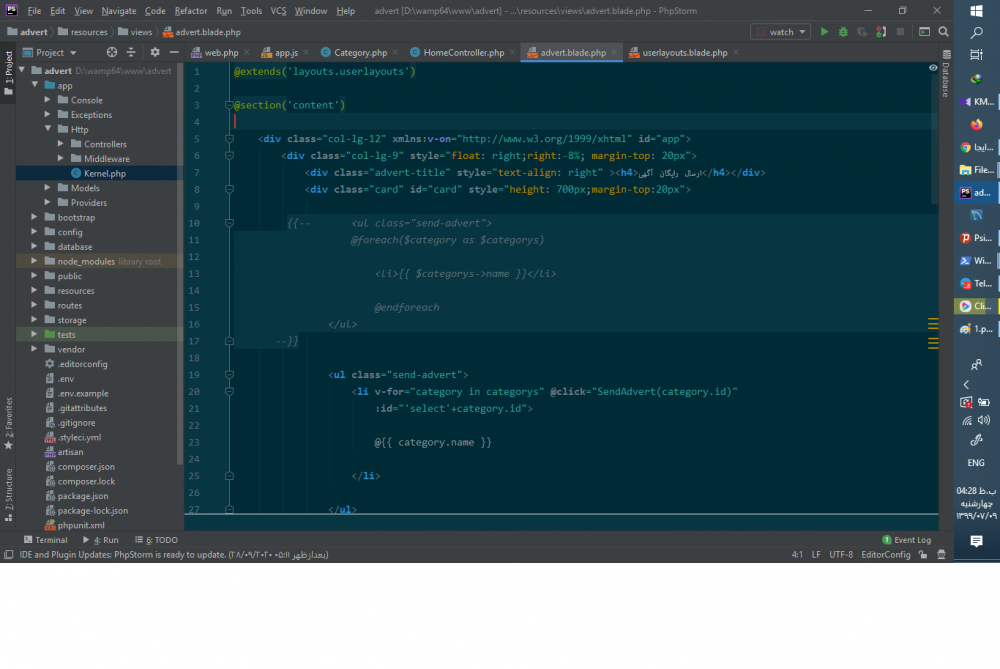The width and height of the screenshot is (1000, 669).
Task: Open the VCS menu
Action: [x=278, y=11]
